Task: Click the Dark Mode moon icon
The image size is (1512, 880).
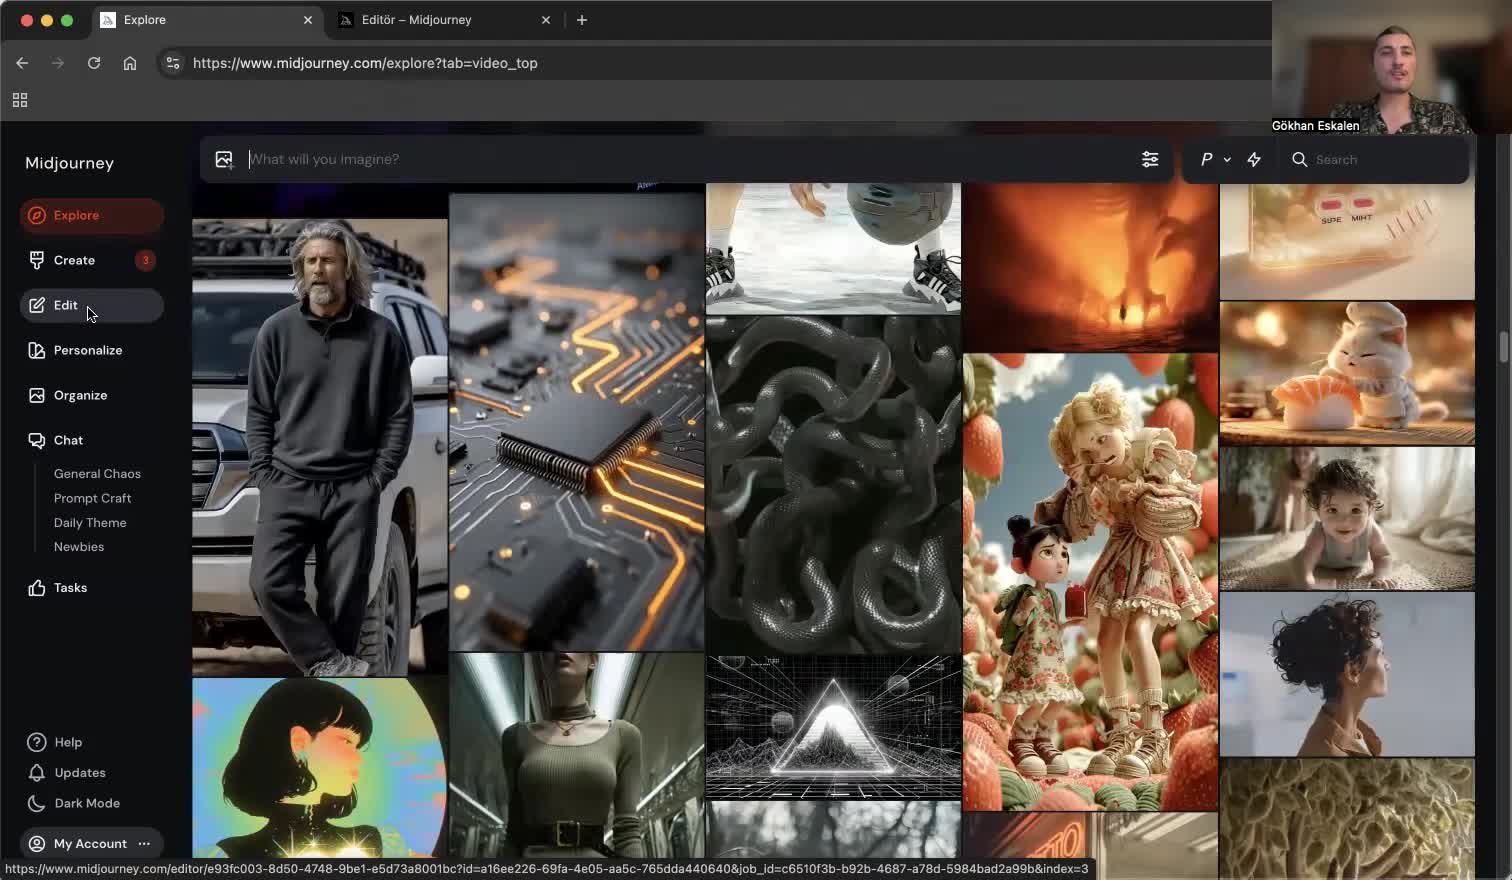Action: (x=37, y=803)
